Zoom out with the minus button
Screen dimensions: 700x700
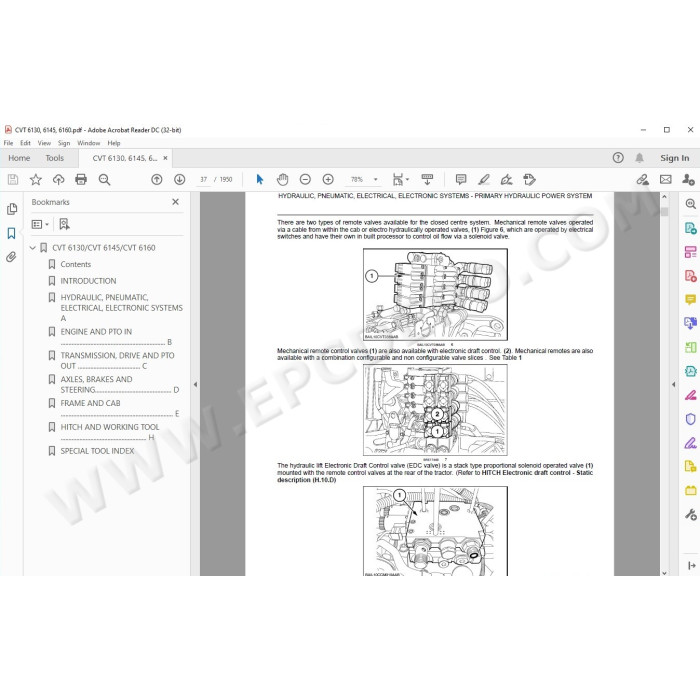(305, 179)
